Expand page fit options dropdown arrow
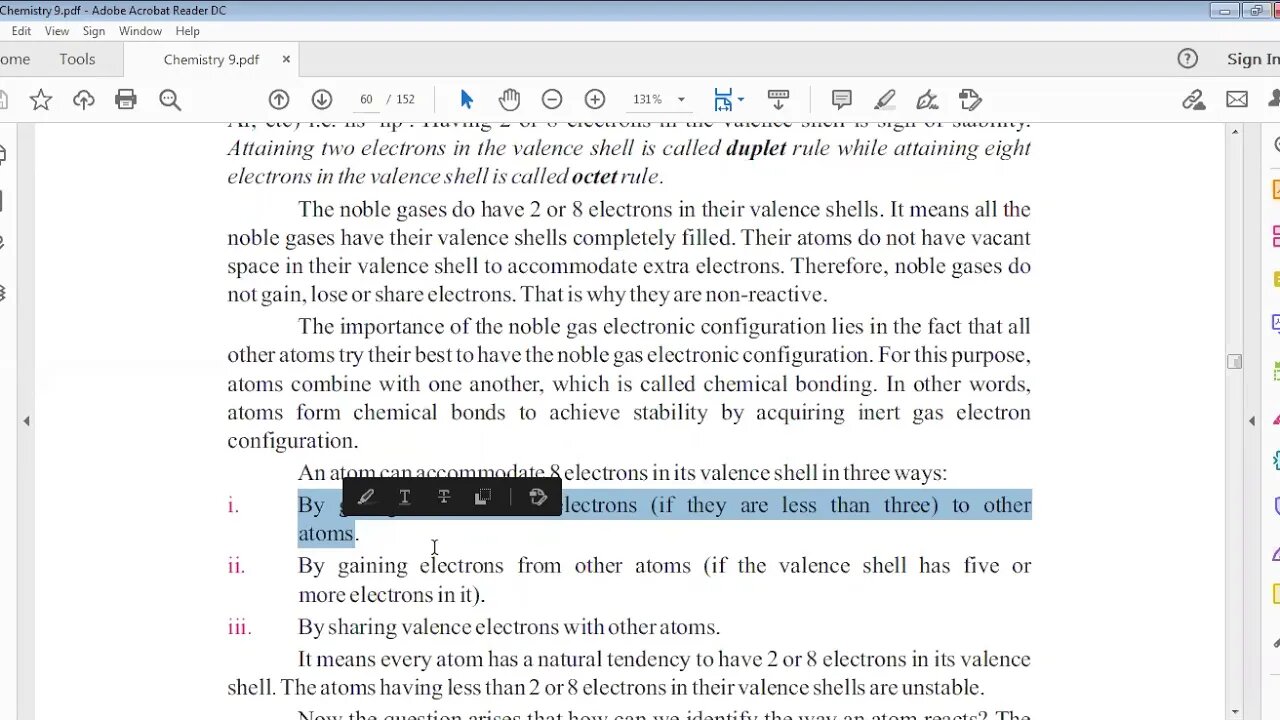 point(741,100)
